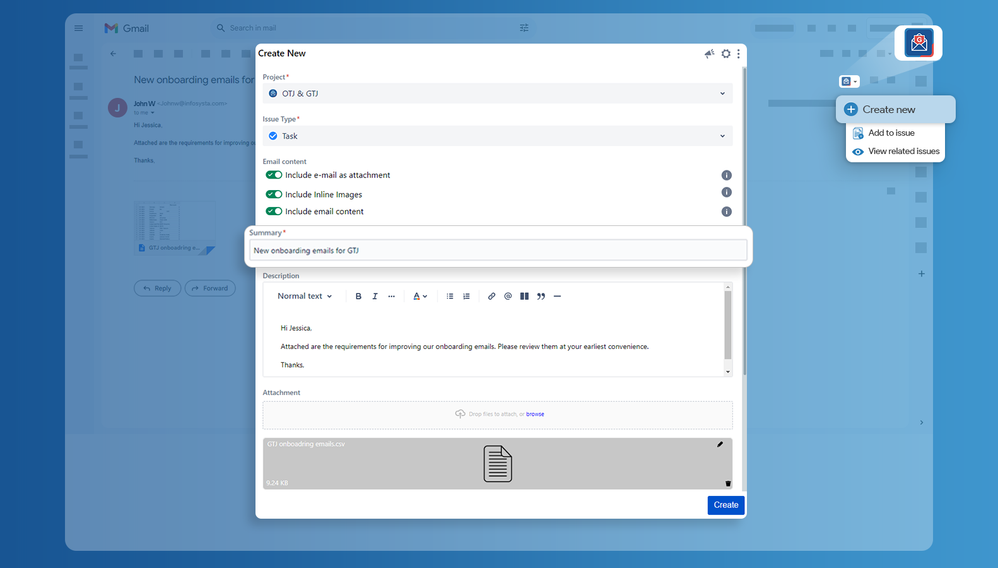This screenshot has height=568, width=998.
Task: Click the Forward button in Gmail
Action: click(x=210, y=288)
